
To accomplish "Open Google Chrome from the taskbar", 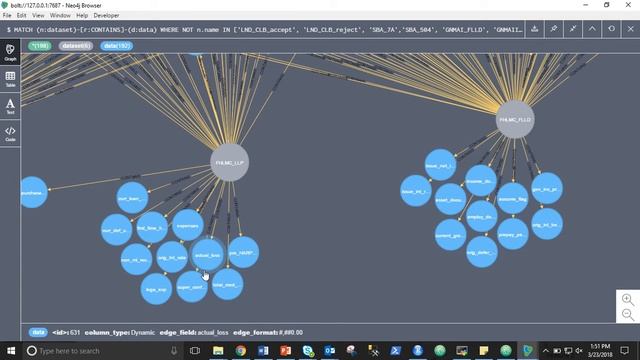I will coord(241,351).
